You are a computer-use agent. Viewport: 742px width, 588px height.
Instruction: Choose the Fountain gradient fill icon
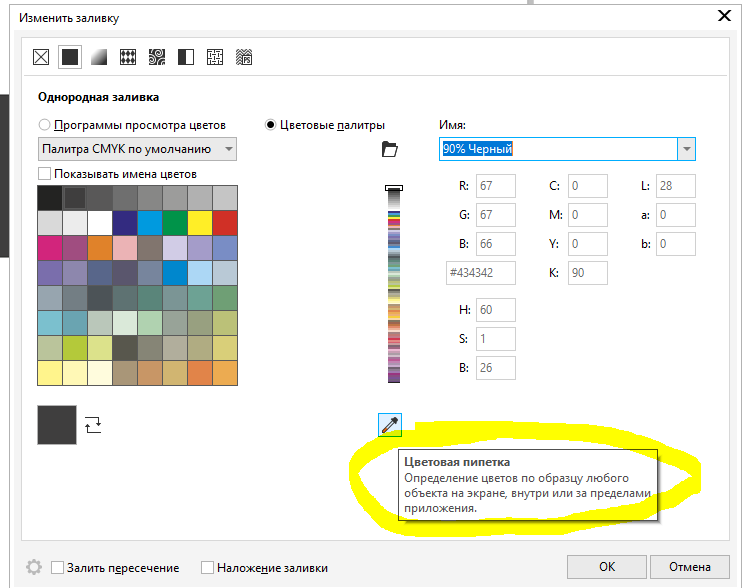click(x=99, y=57)
